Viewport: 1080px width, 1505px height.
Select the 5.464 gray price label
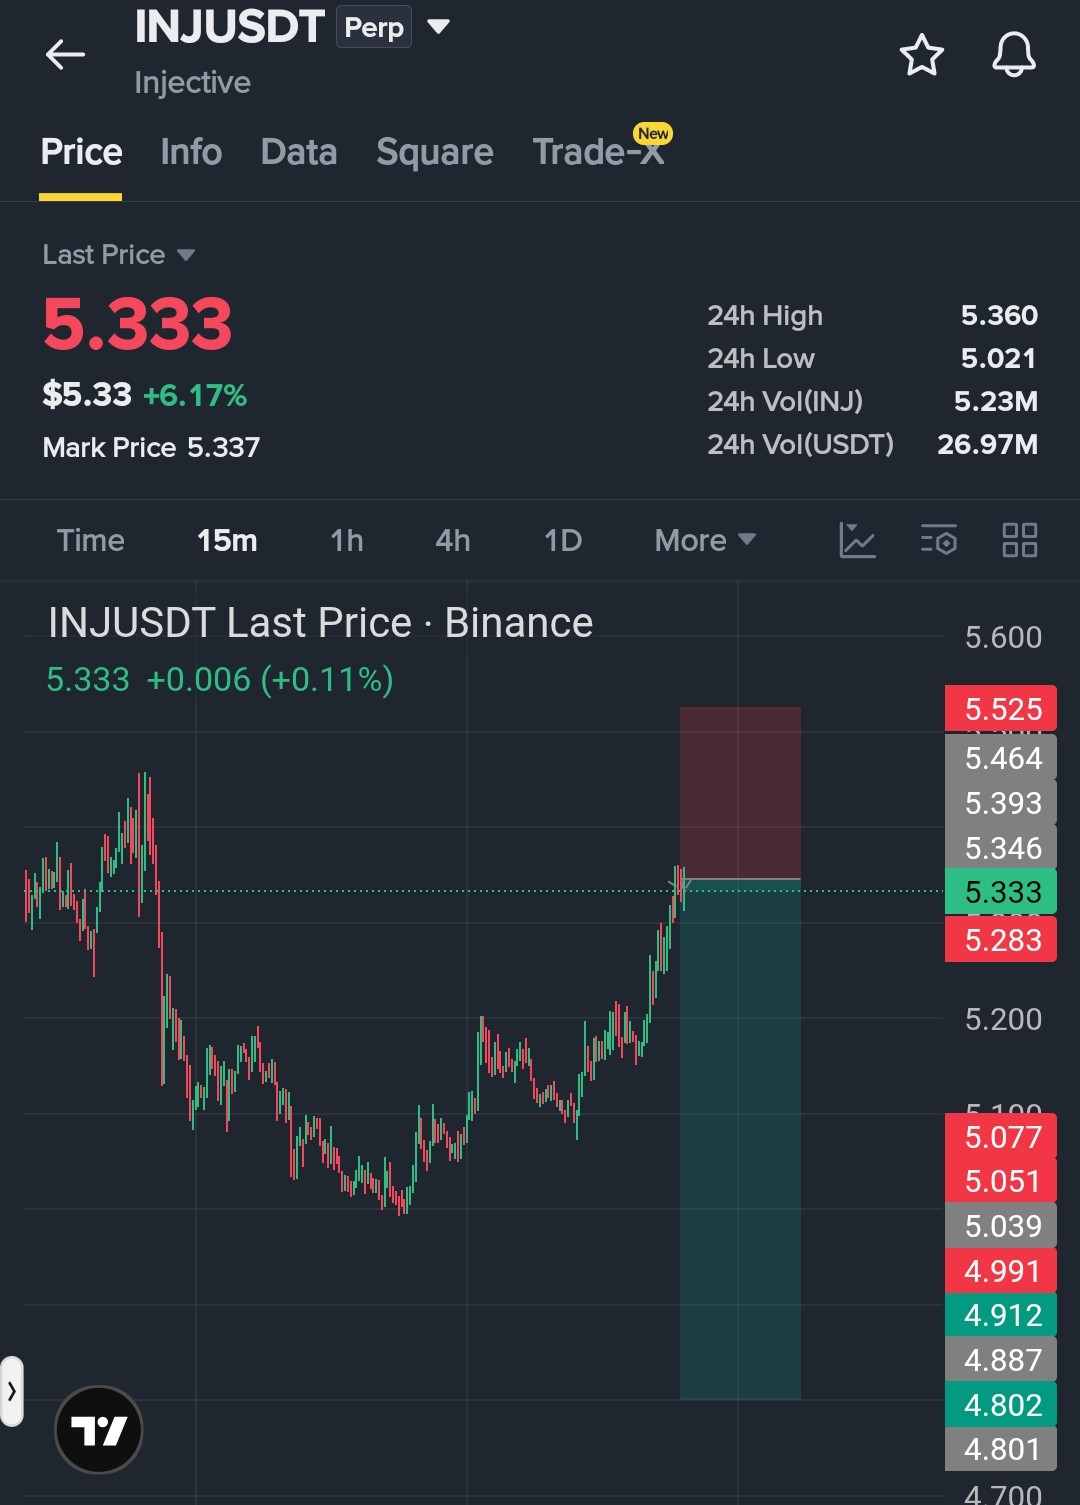point(1001,758)
